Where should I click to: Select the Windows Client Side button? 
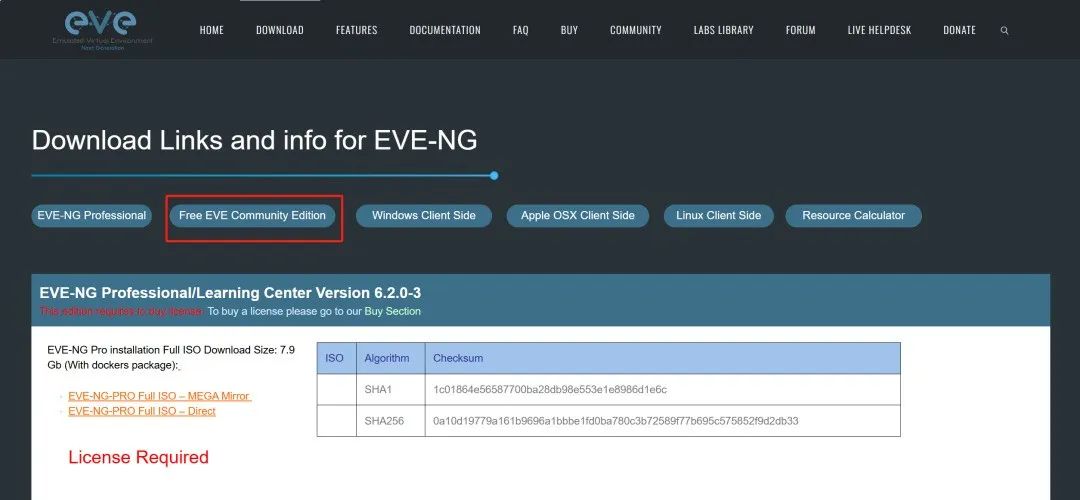424,216
